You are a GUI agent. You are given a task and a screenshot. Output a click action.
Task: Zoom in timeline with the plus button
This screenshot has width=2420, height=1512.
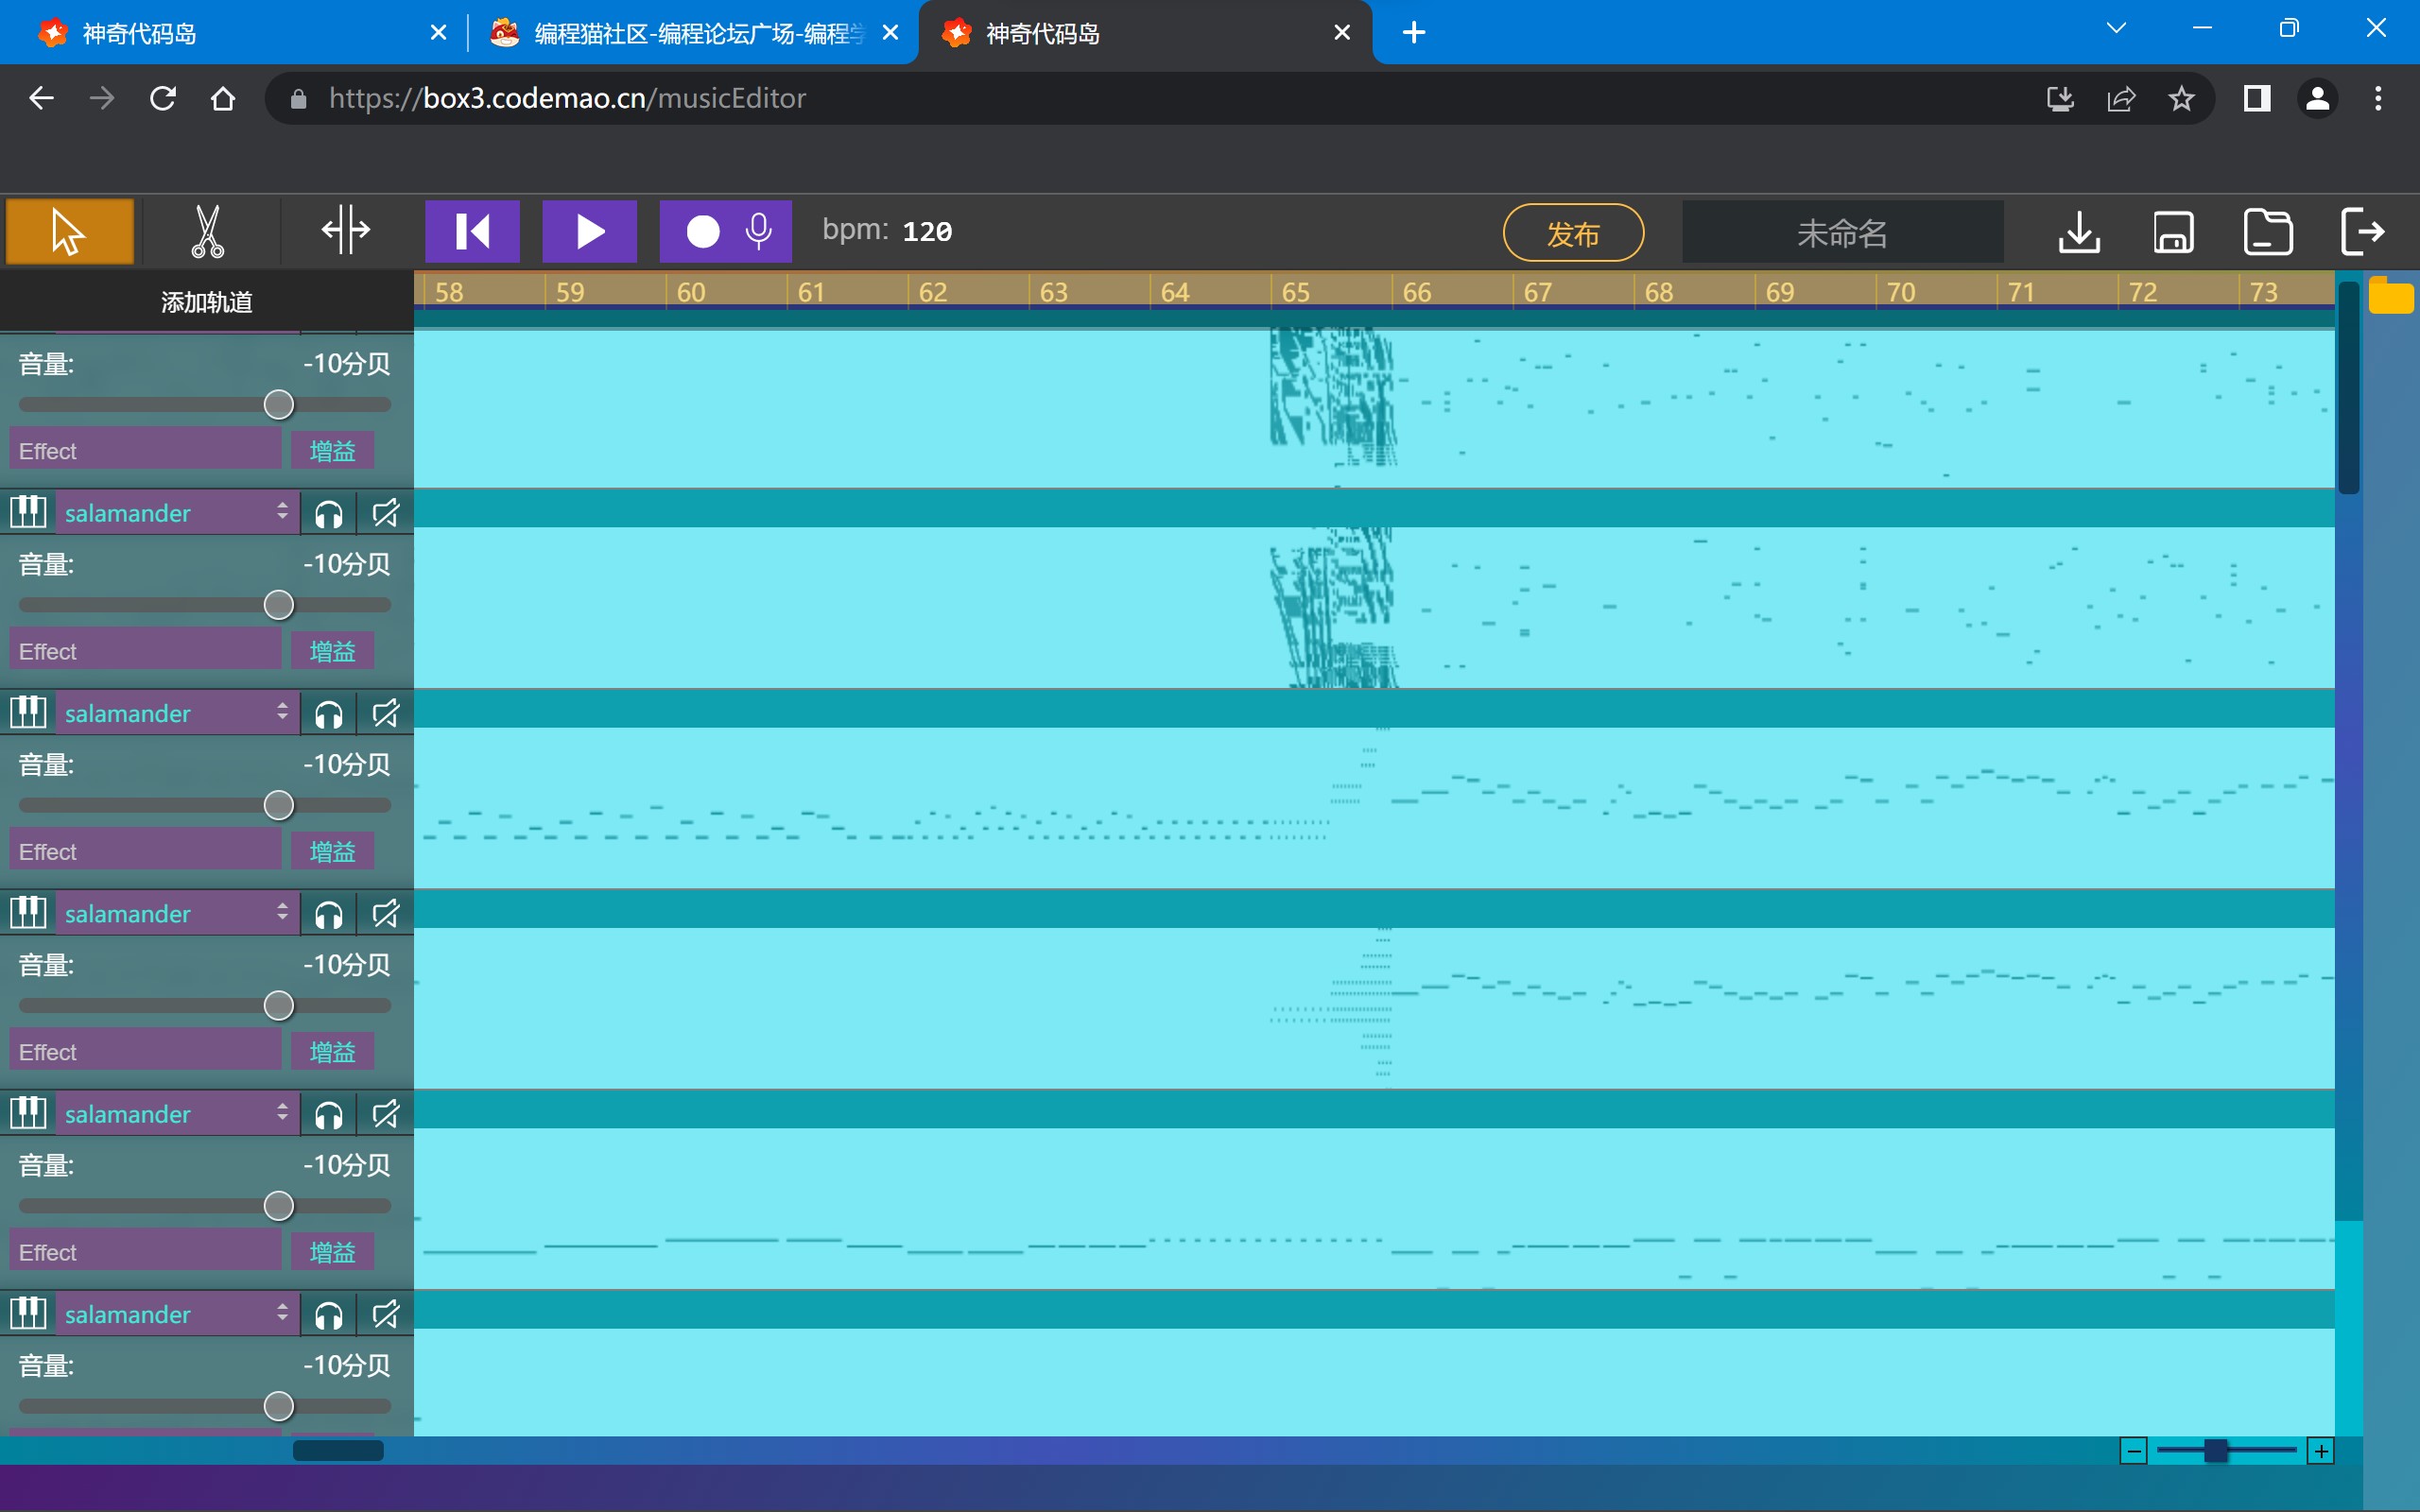2320,1450
